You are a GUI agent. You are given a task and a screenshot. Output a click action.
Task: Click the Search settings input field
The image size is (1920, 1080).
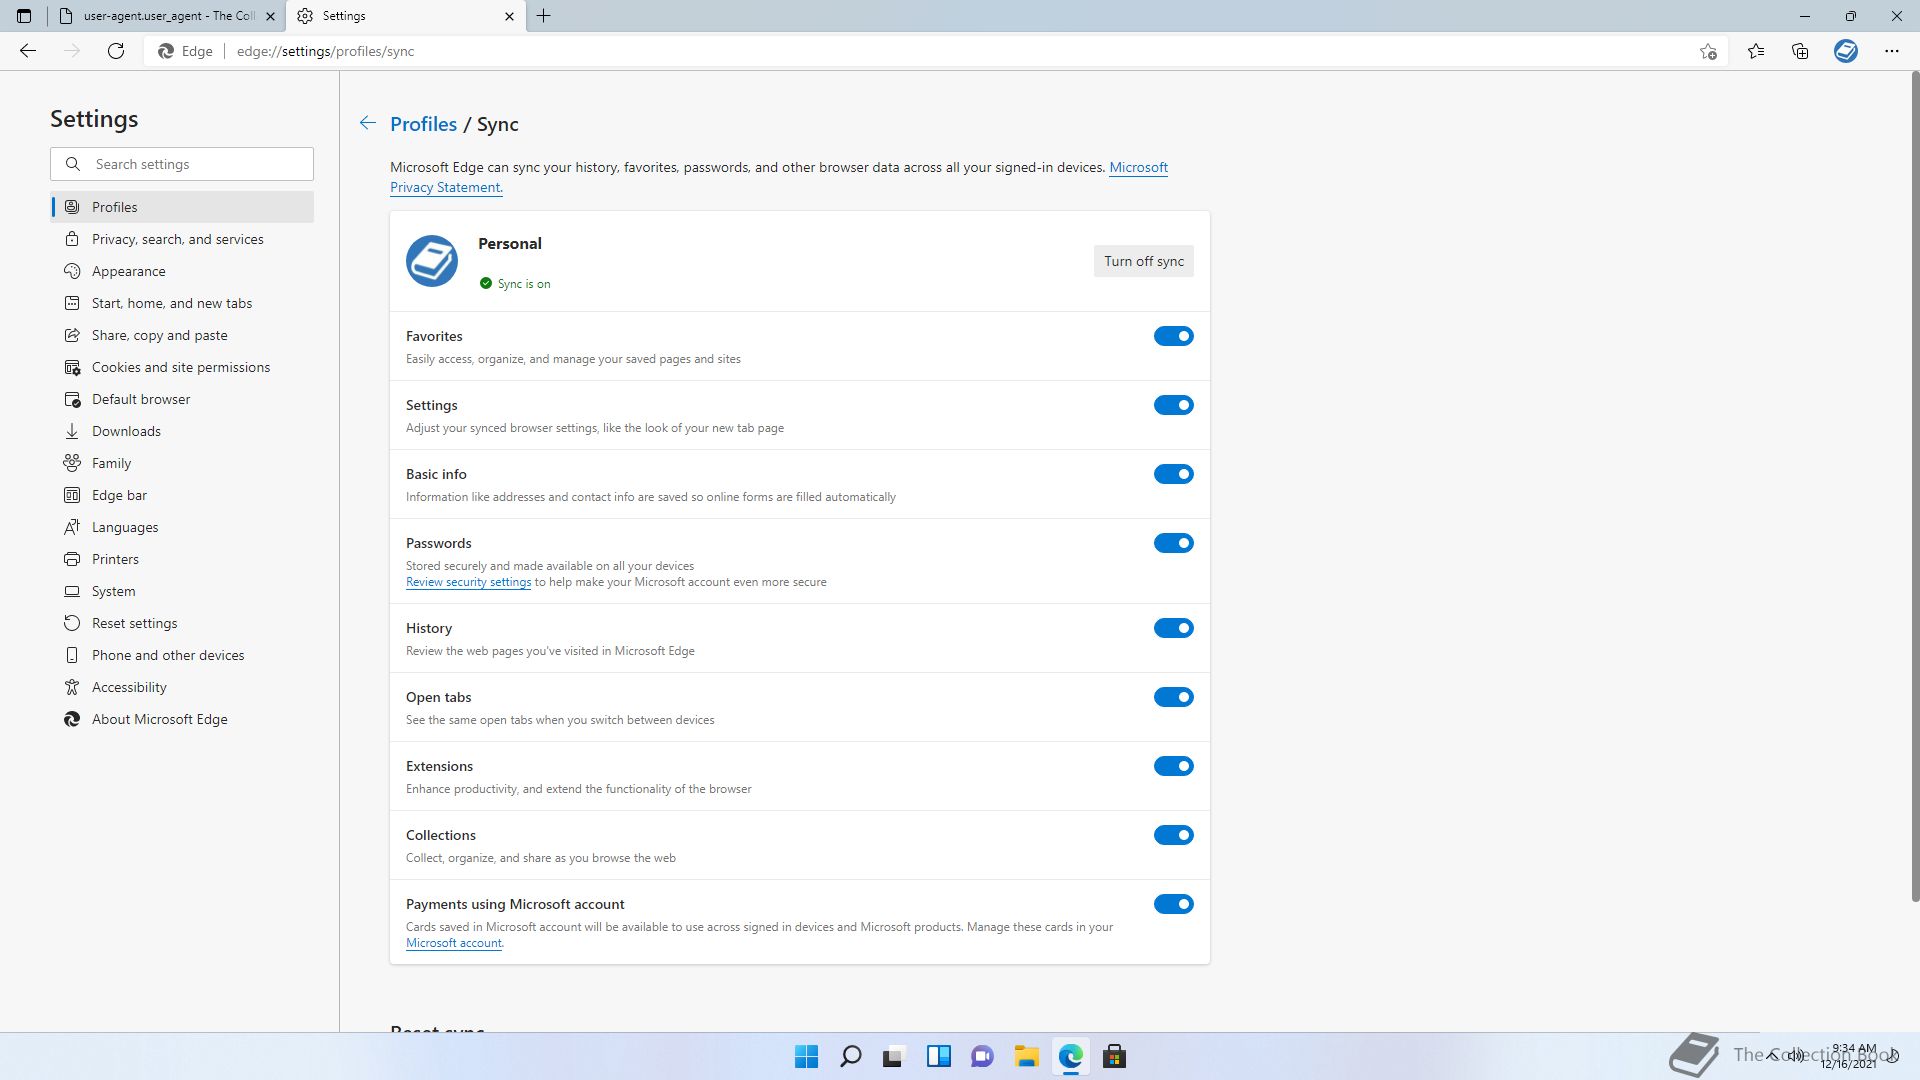pyautogui.click(x=195, y=164)
